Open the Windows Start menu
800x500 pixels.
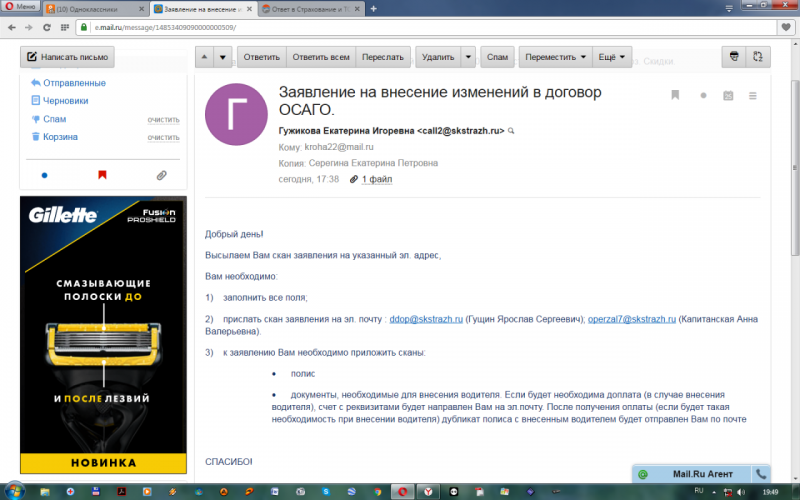(x=14, y=492)
